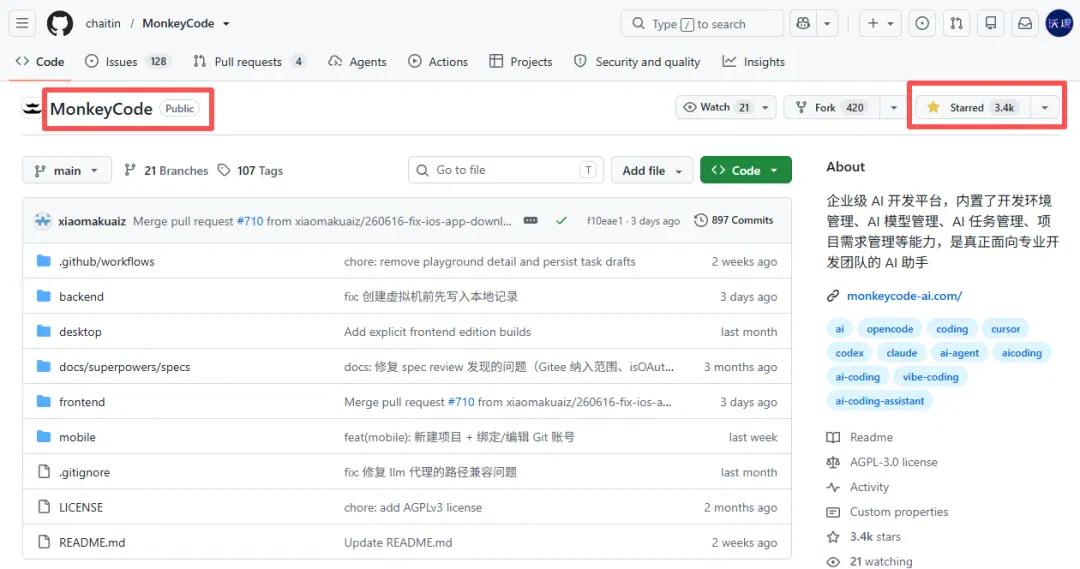This screenshot has height=569, width=1080.
Task: Expand the star lists dropdown arrow
Action: click(1045, 107)
